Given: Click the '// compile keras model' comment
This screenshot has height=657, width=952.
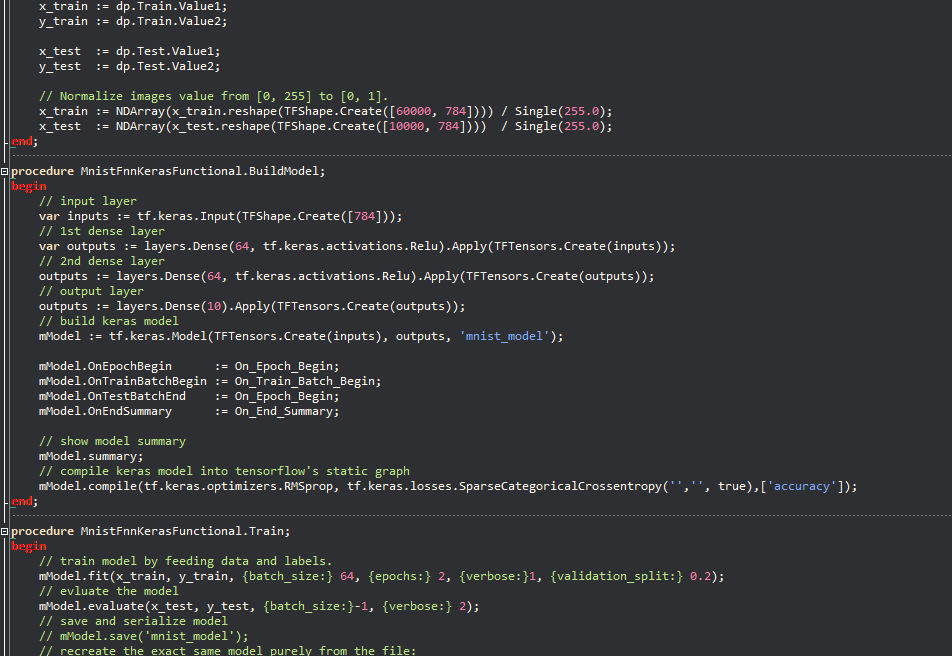Looking at the screenshot, I should (224, 471).
